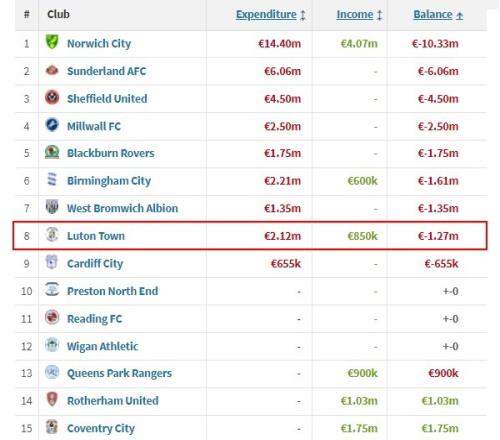Sort table by Expenditure column
The width and height of the screenshot is (500, 440).
point(266,15)
